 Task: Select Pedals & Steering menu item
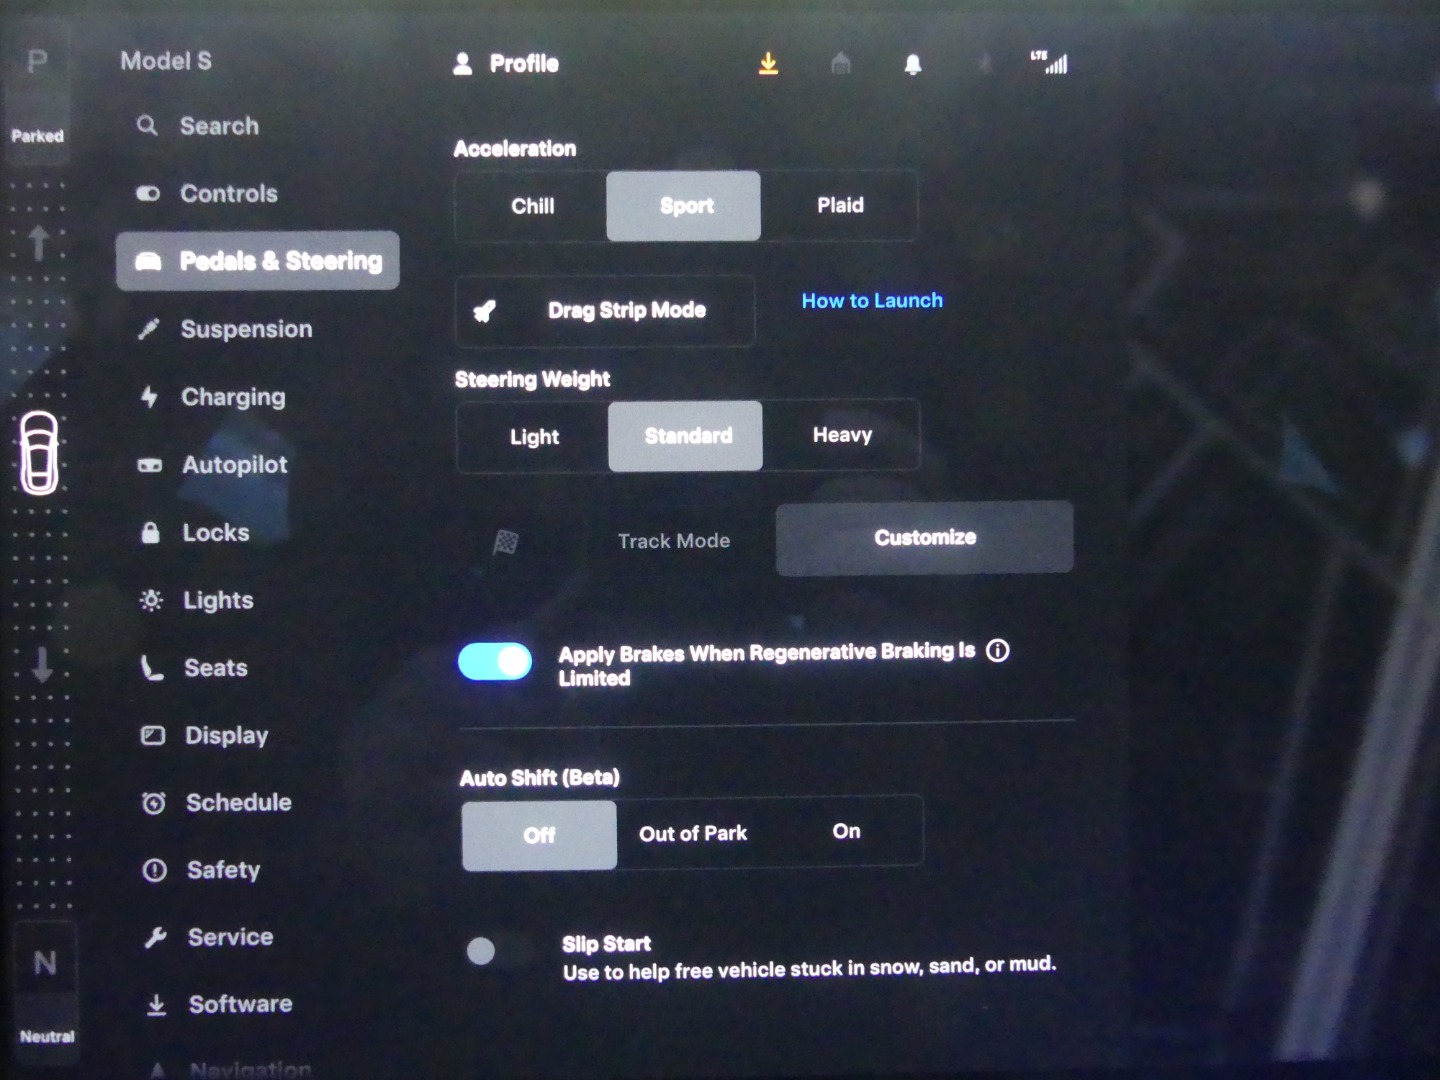click(x=258, y=261)
